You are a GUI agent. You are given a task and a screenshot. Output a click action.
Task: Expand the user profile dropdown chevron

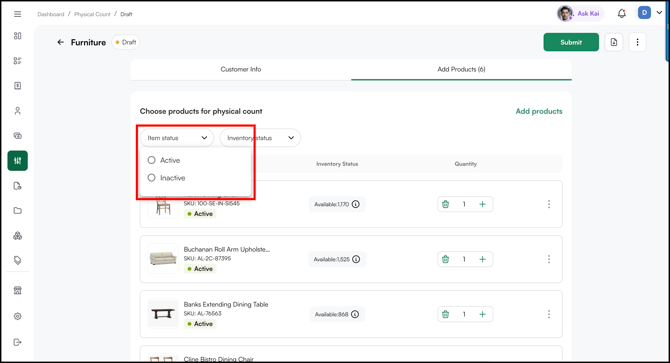pyautogui.click(x=659, y=13)
